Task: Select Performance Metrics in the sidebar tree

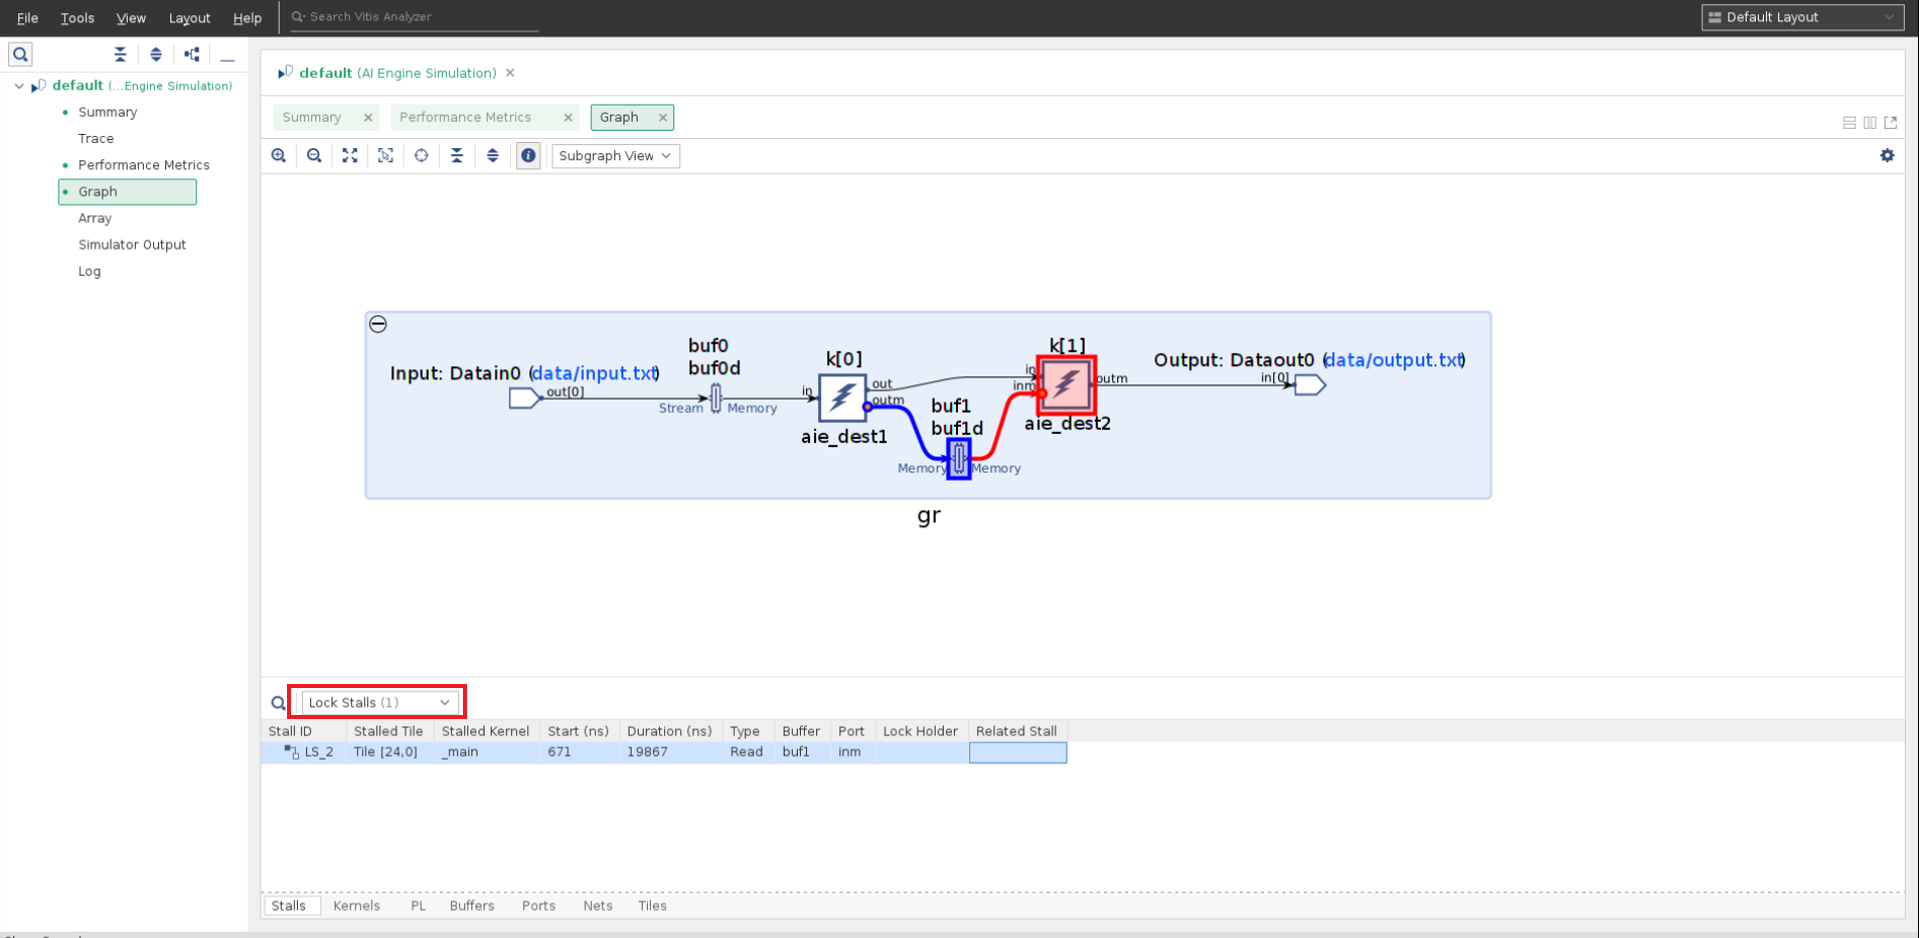Action: click(144, 165)
